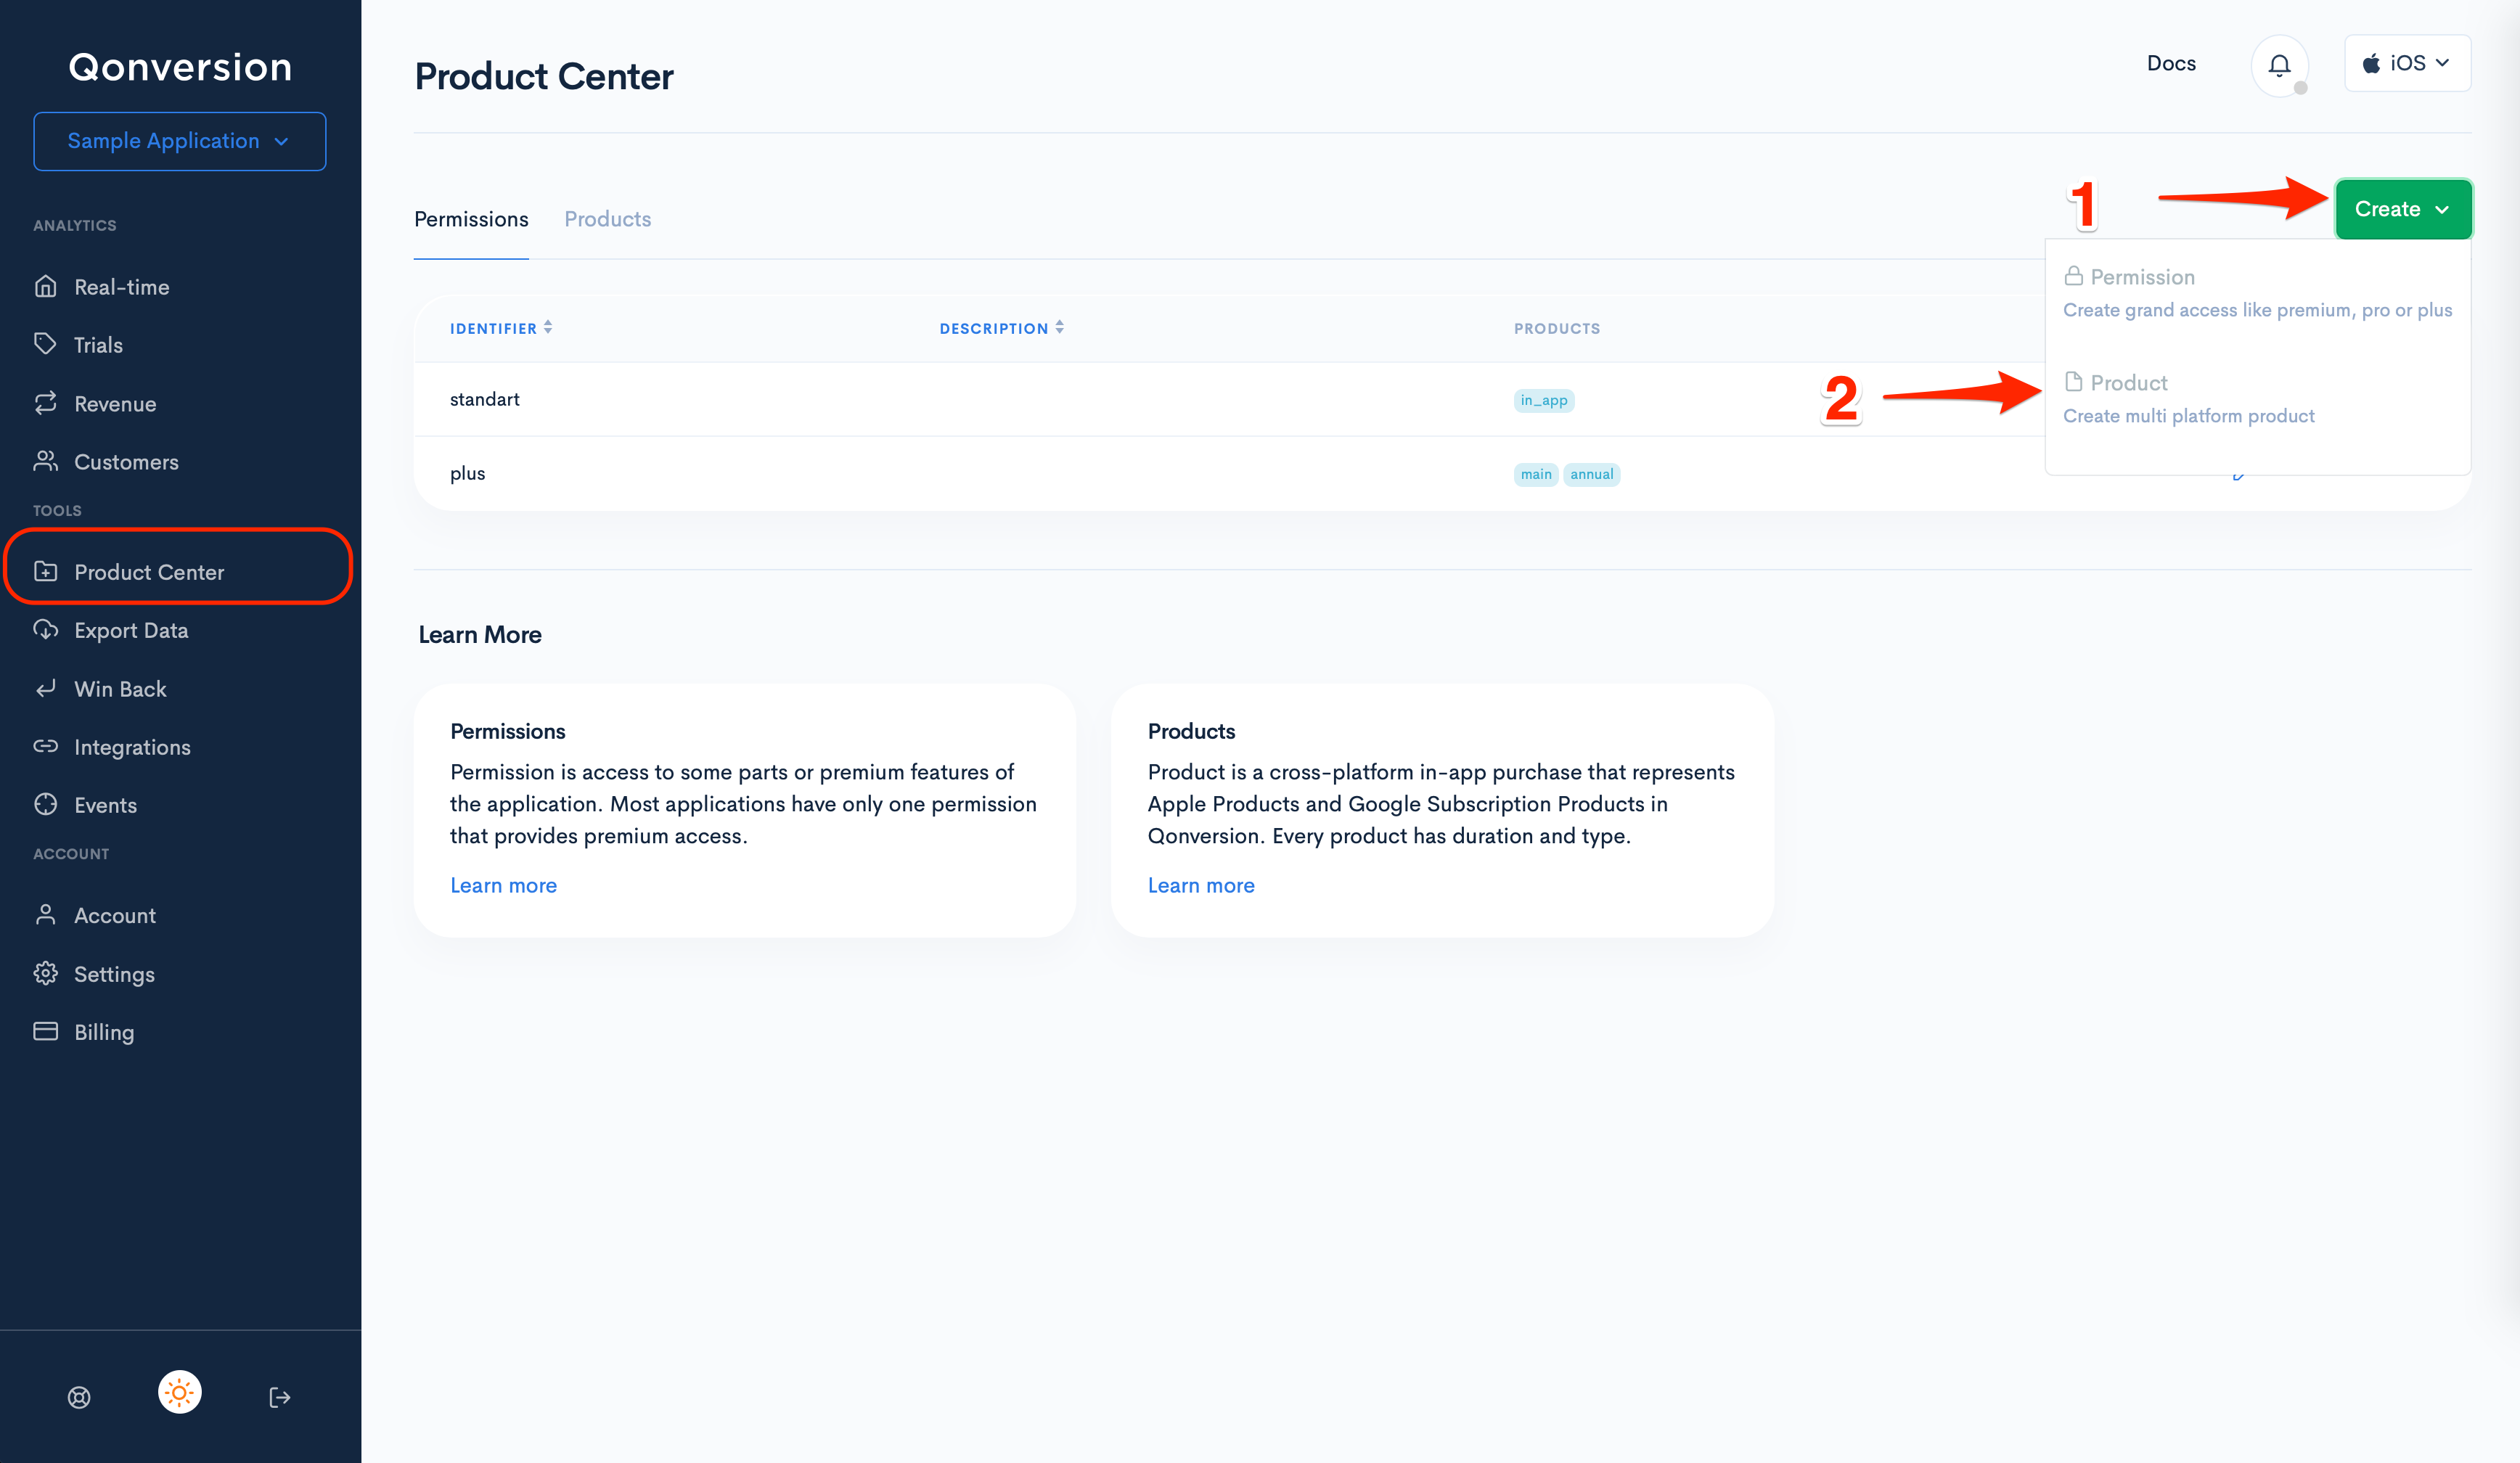Open Export Data tool

(131, 630)
